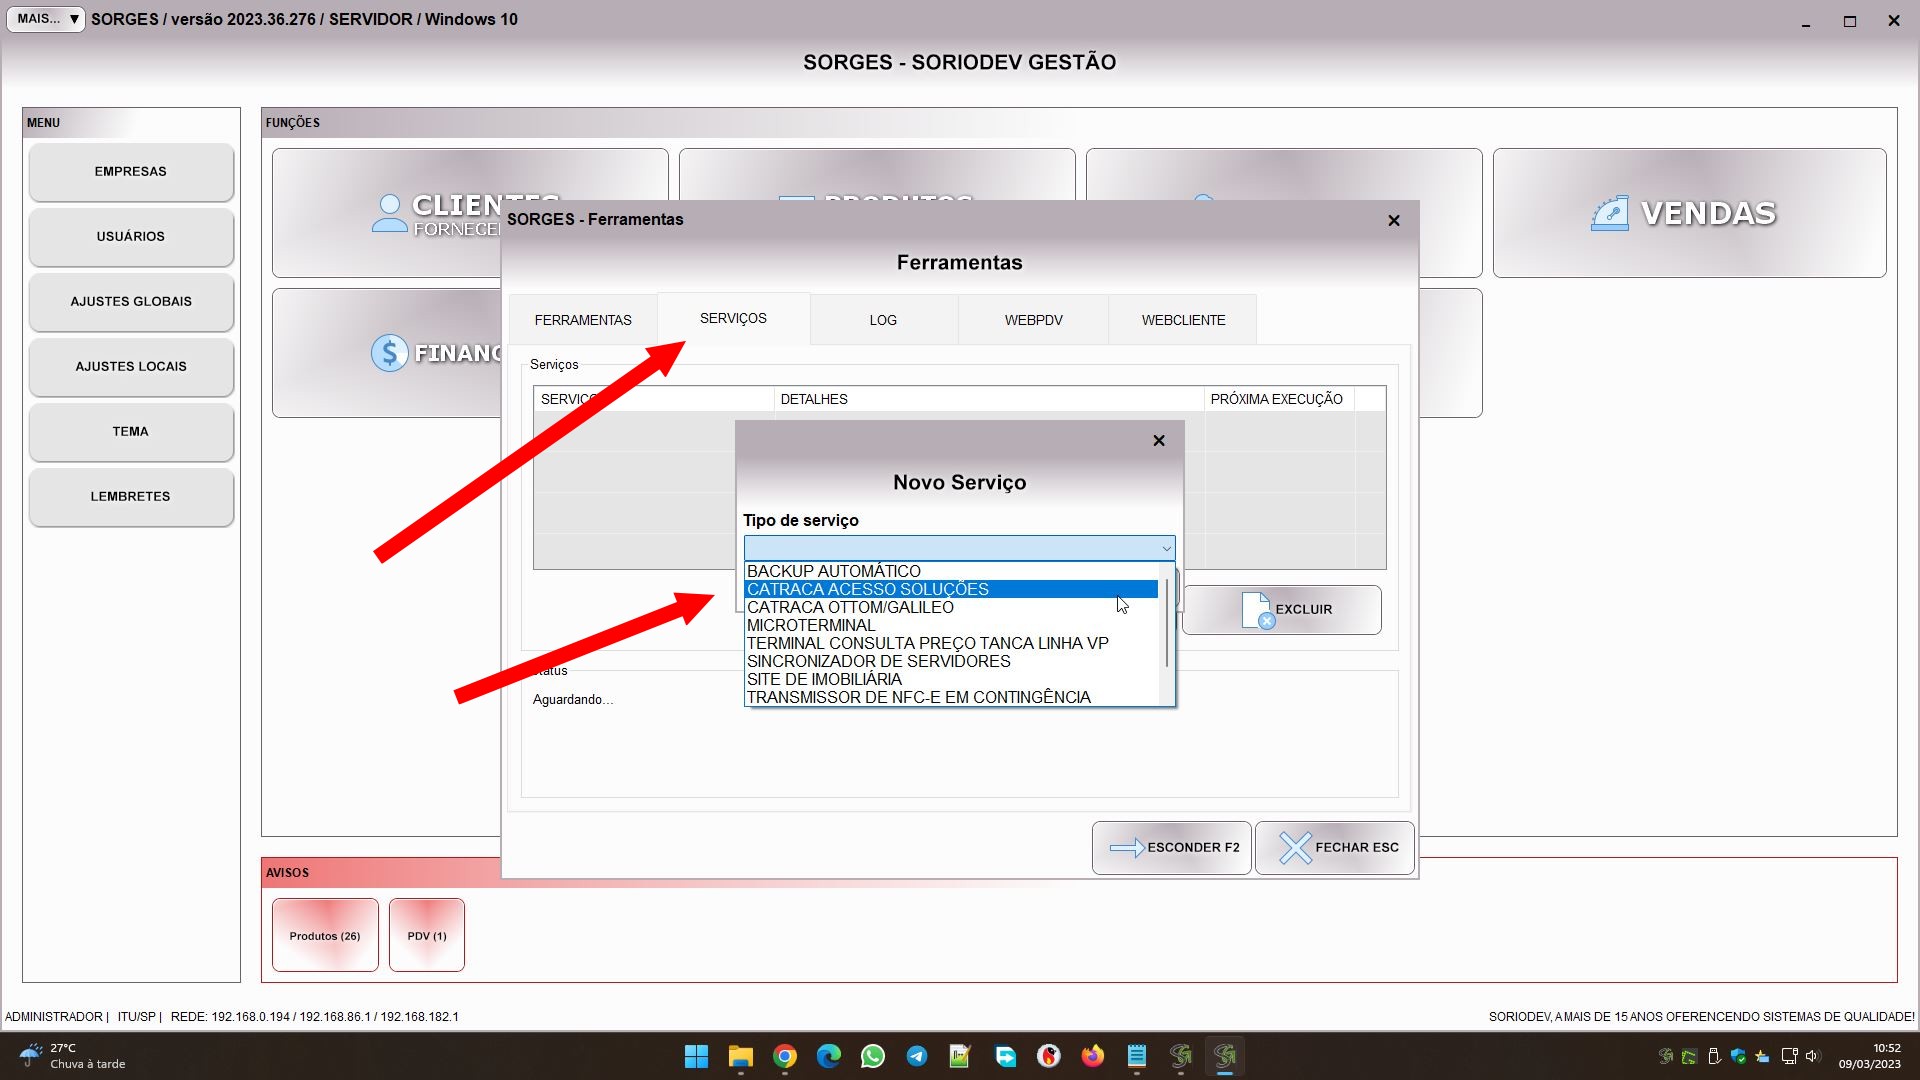Open WhatsApp from the taskbar

coord(872,1056)
